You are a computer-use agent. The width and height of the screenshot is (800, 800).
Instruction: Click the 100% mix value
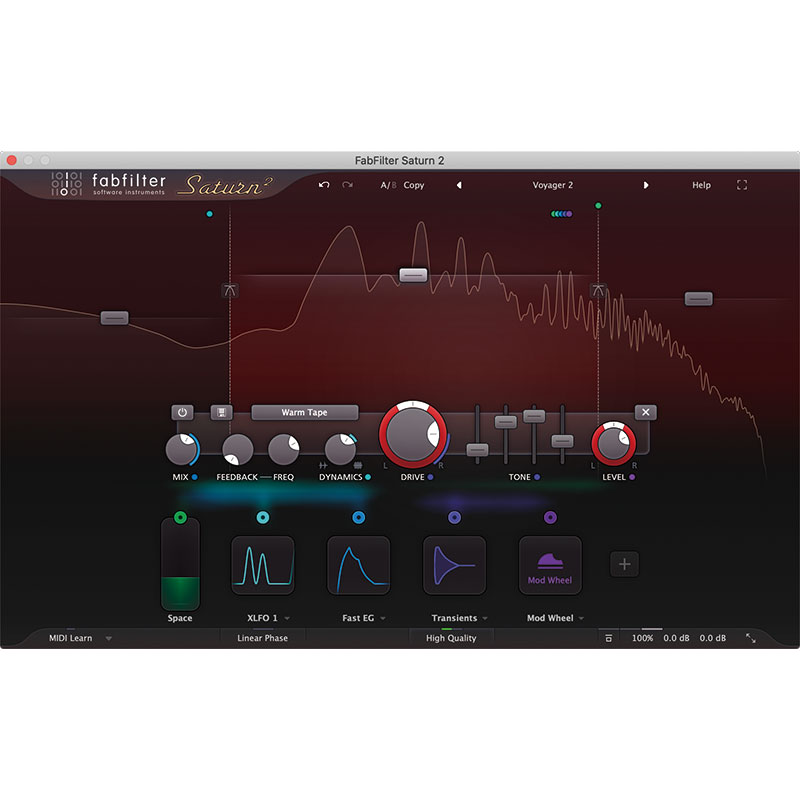[642, 638]
